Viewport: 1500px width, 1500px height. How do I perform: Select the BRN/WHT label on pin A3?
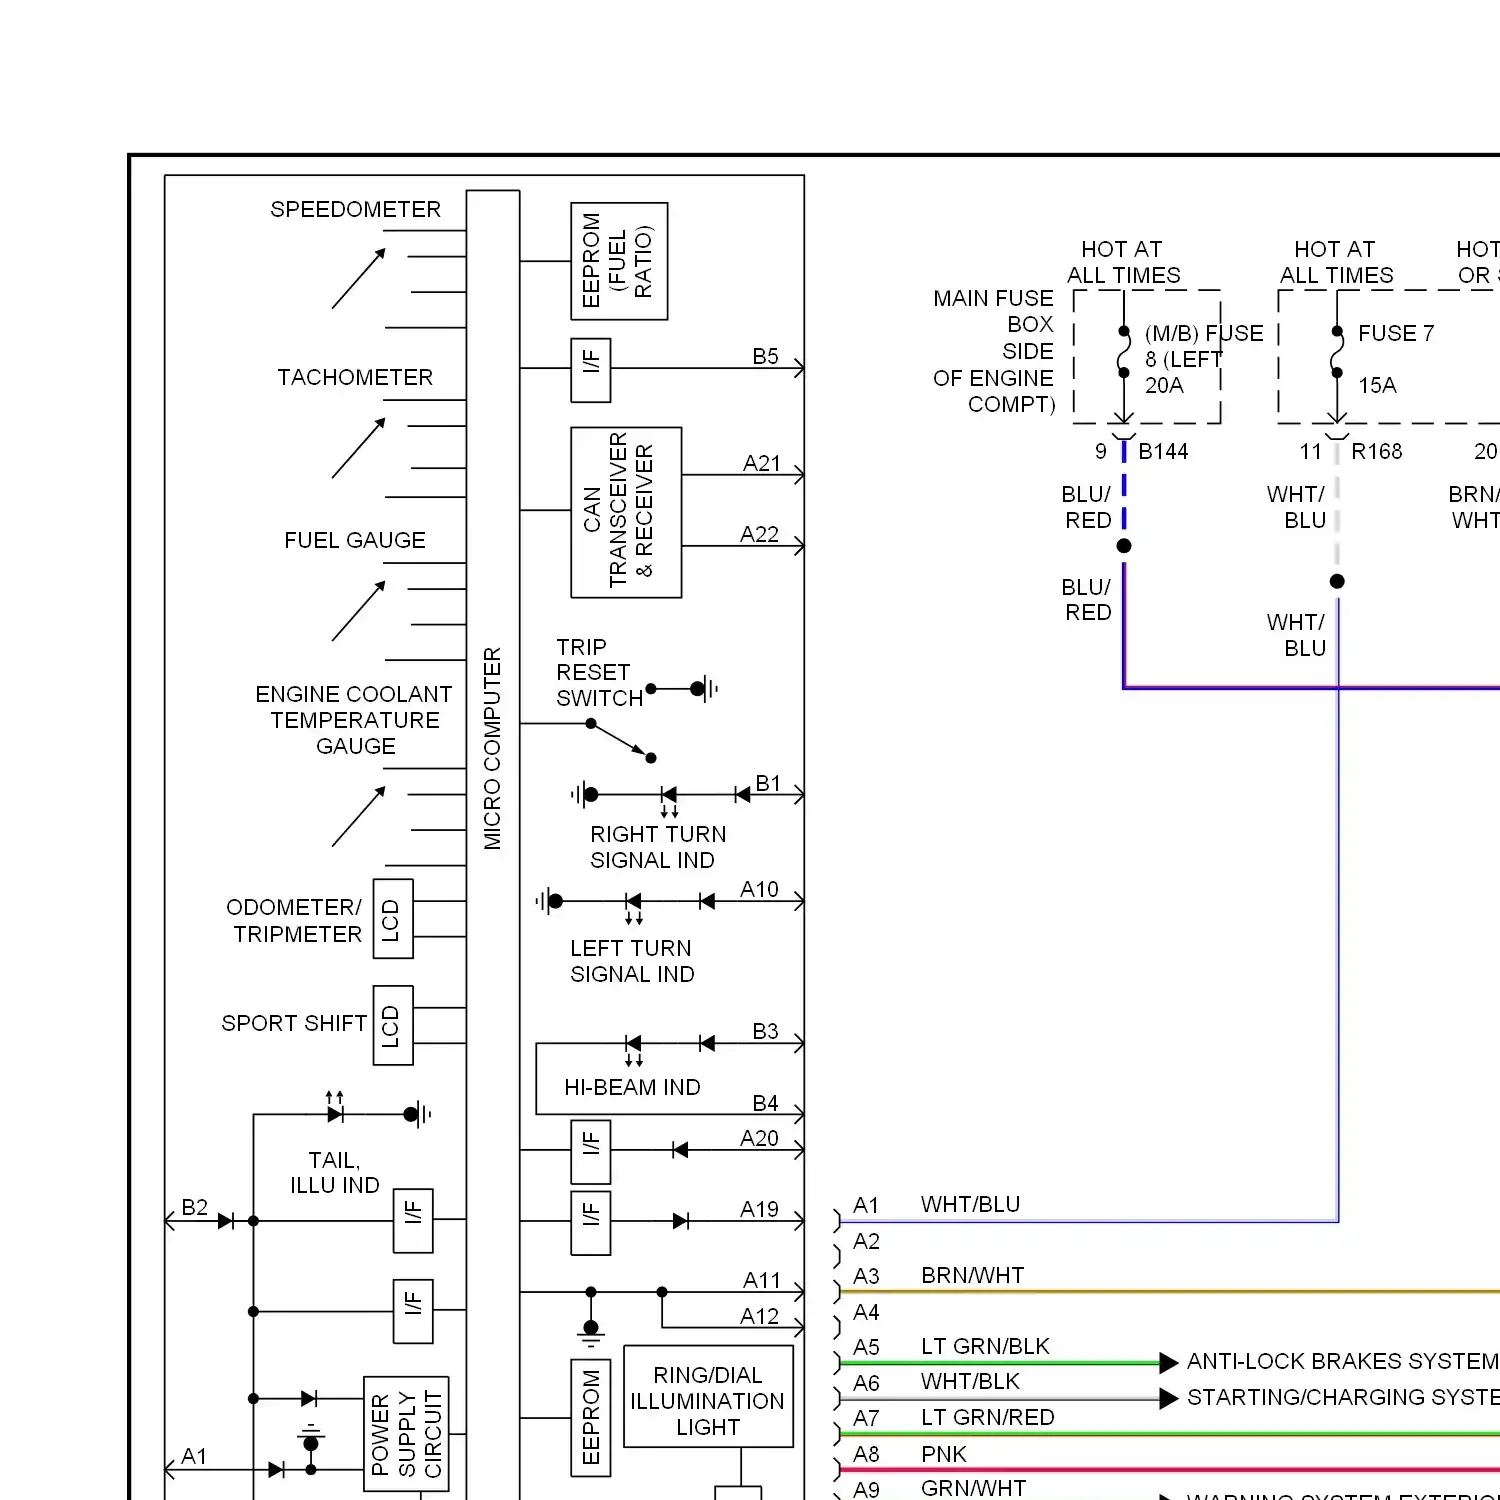point(972,1275)
